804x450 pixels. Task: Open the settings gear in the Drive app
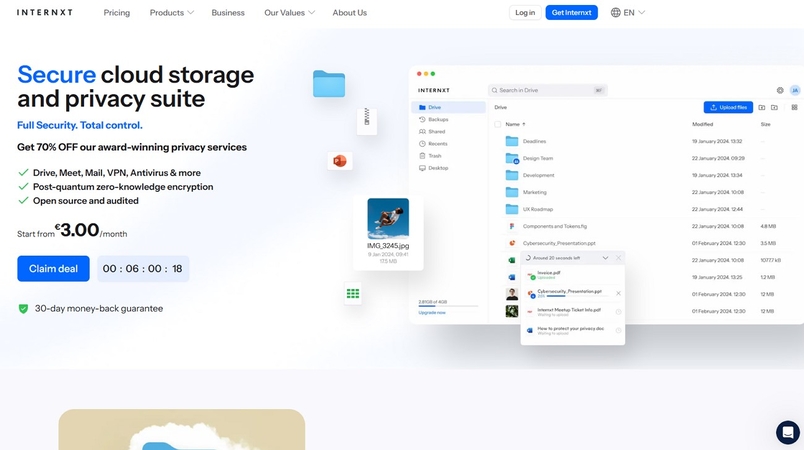(x=780, y=90)
